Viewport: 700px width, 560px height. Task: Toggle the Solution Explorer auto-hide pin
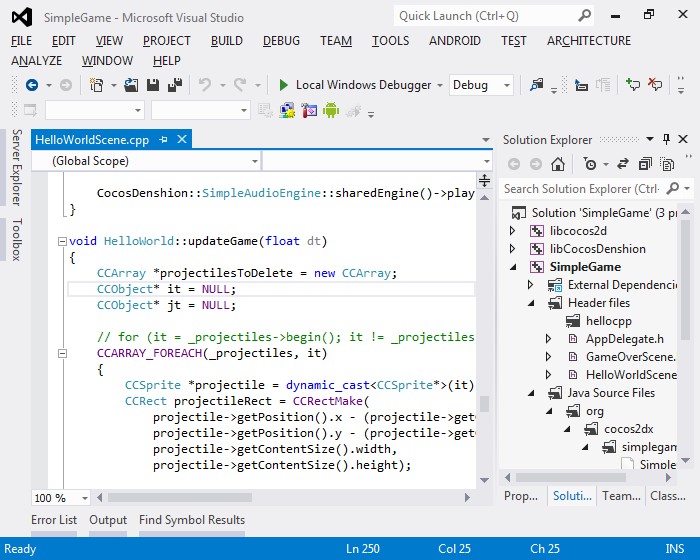[x=667, y=139]
